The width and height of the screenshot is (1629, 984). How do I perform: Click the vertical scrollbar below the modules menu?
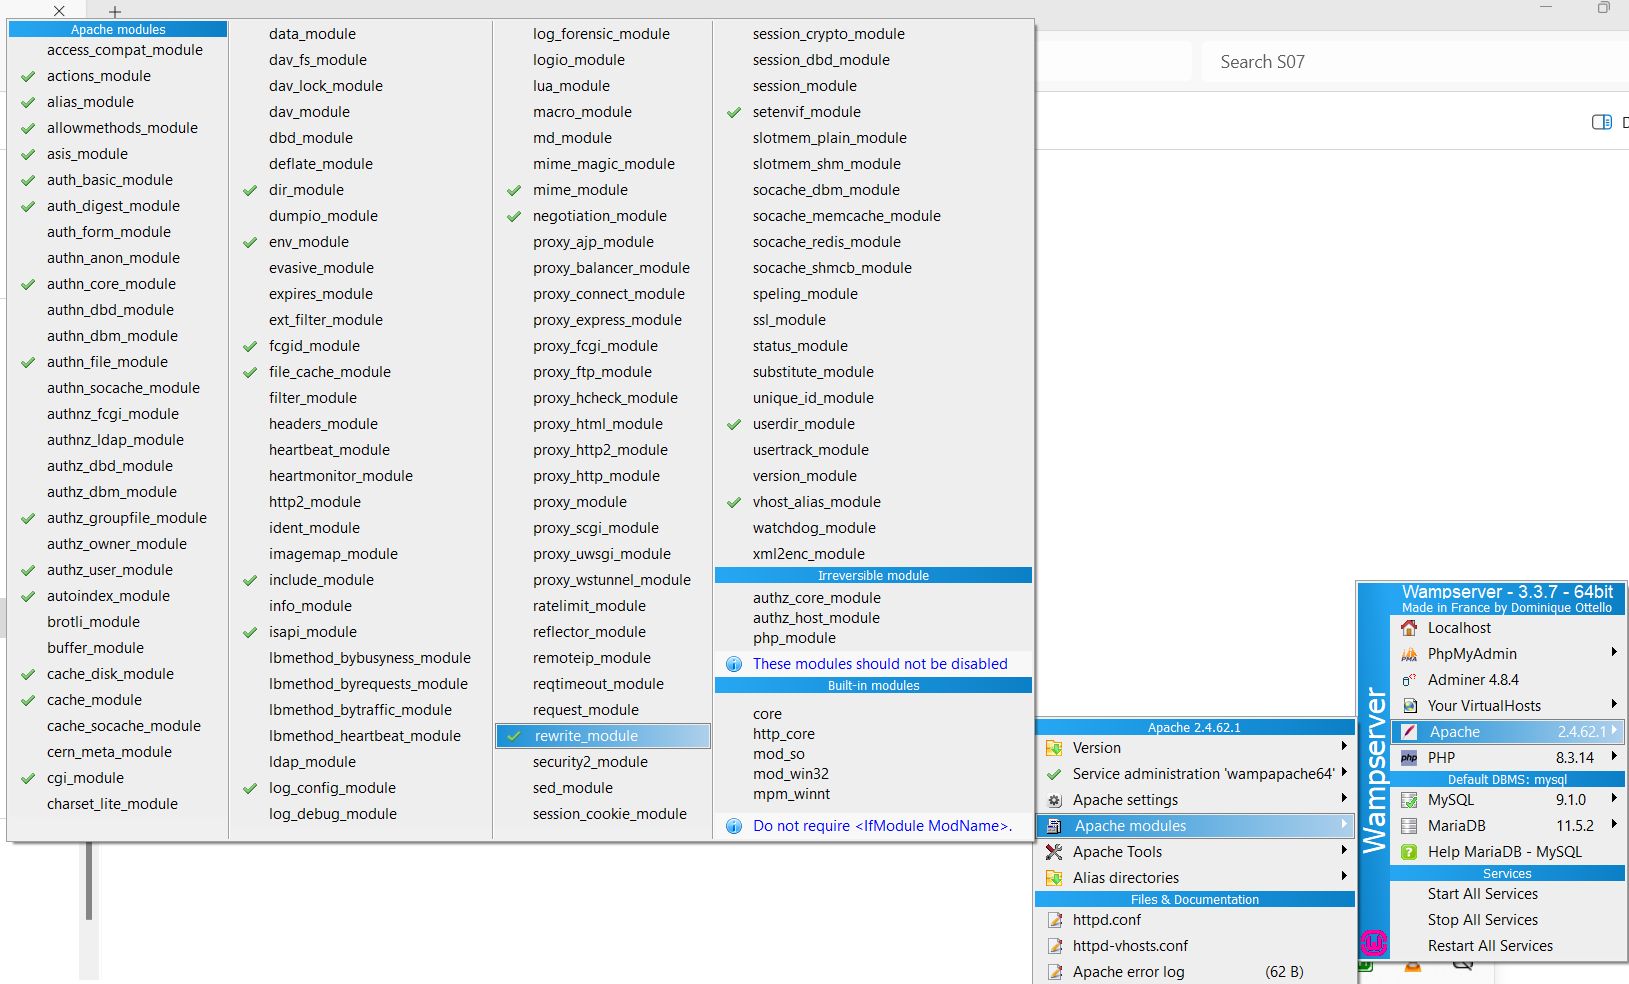tap(88, 880)
